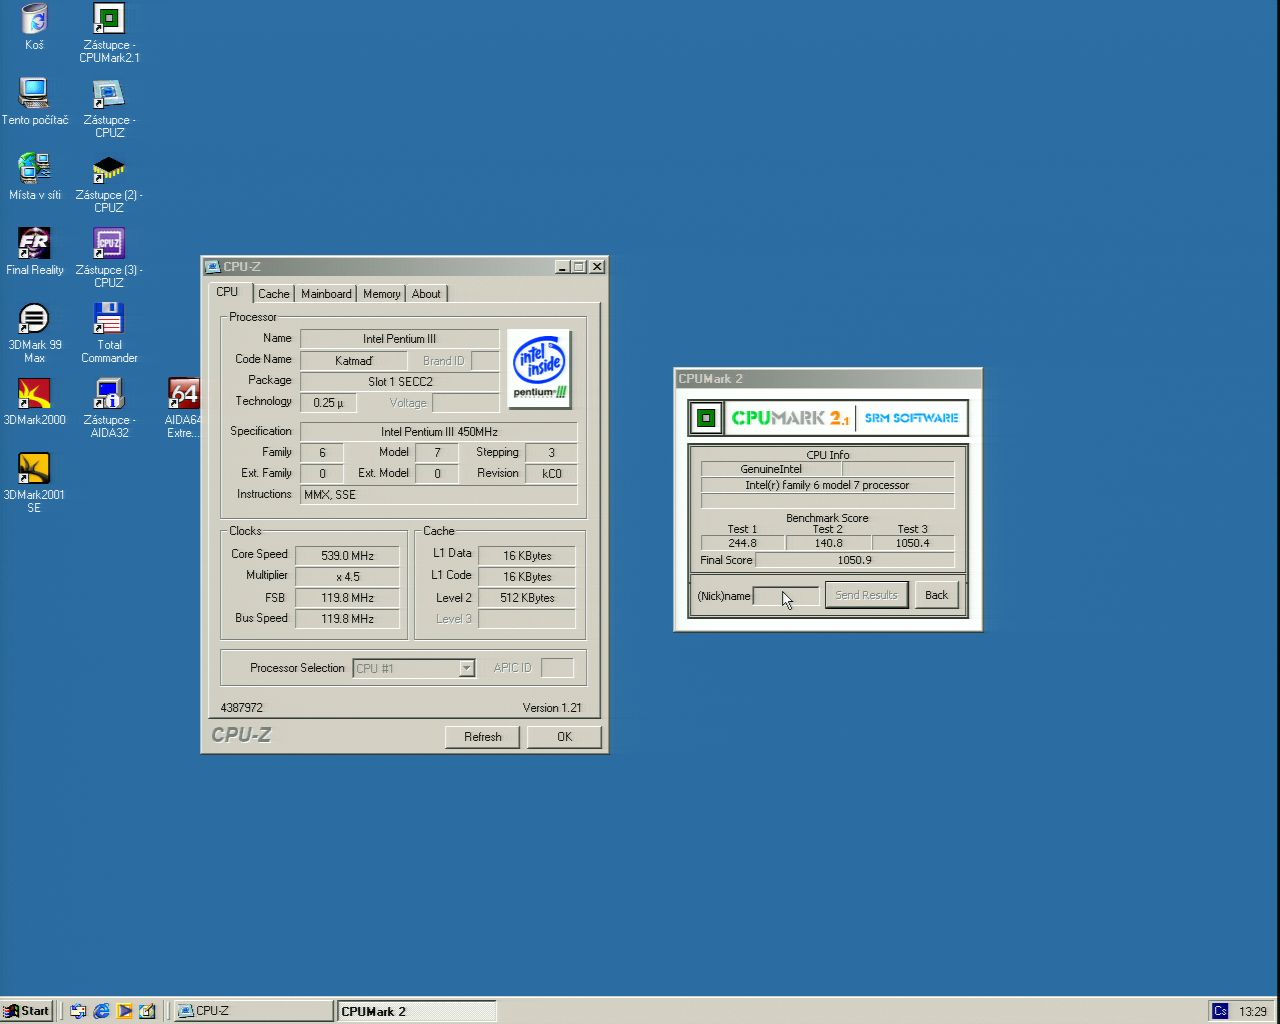Image resolution: width=1280 pixels, height=1024 pixels.
Task: Click the Test 3 score 1050.4
Action: pyautogui.click(x=912, y=543)
